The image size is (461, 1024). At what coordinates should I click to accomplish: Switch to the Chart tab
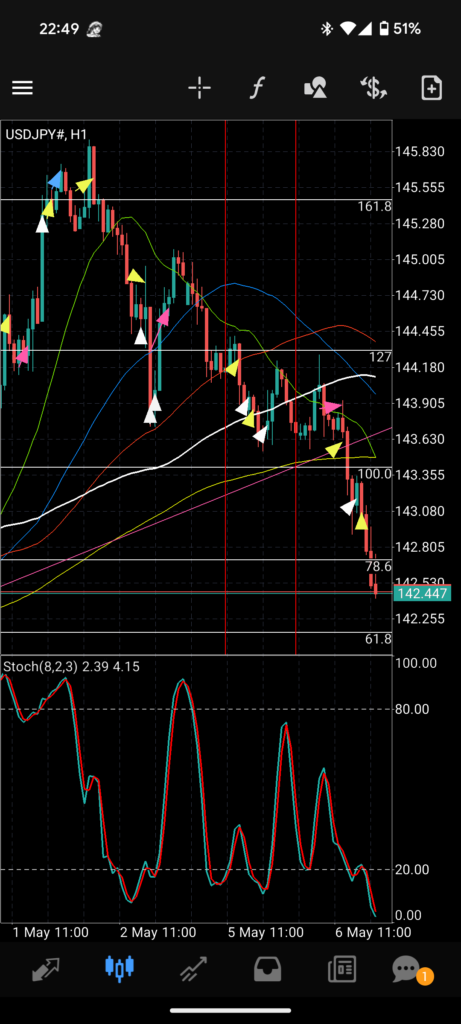(119, 969)
